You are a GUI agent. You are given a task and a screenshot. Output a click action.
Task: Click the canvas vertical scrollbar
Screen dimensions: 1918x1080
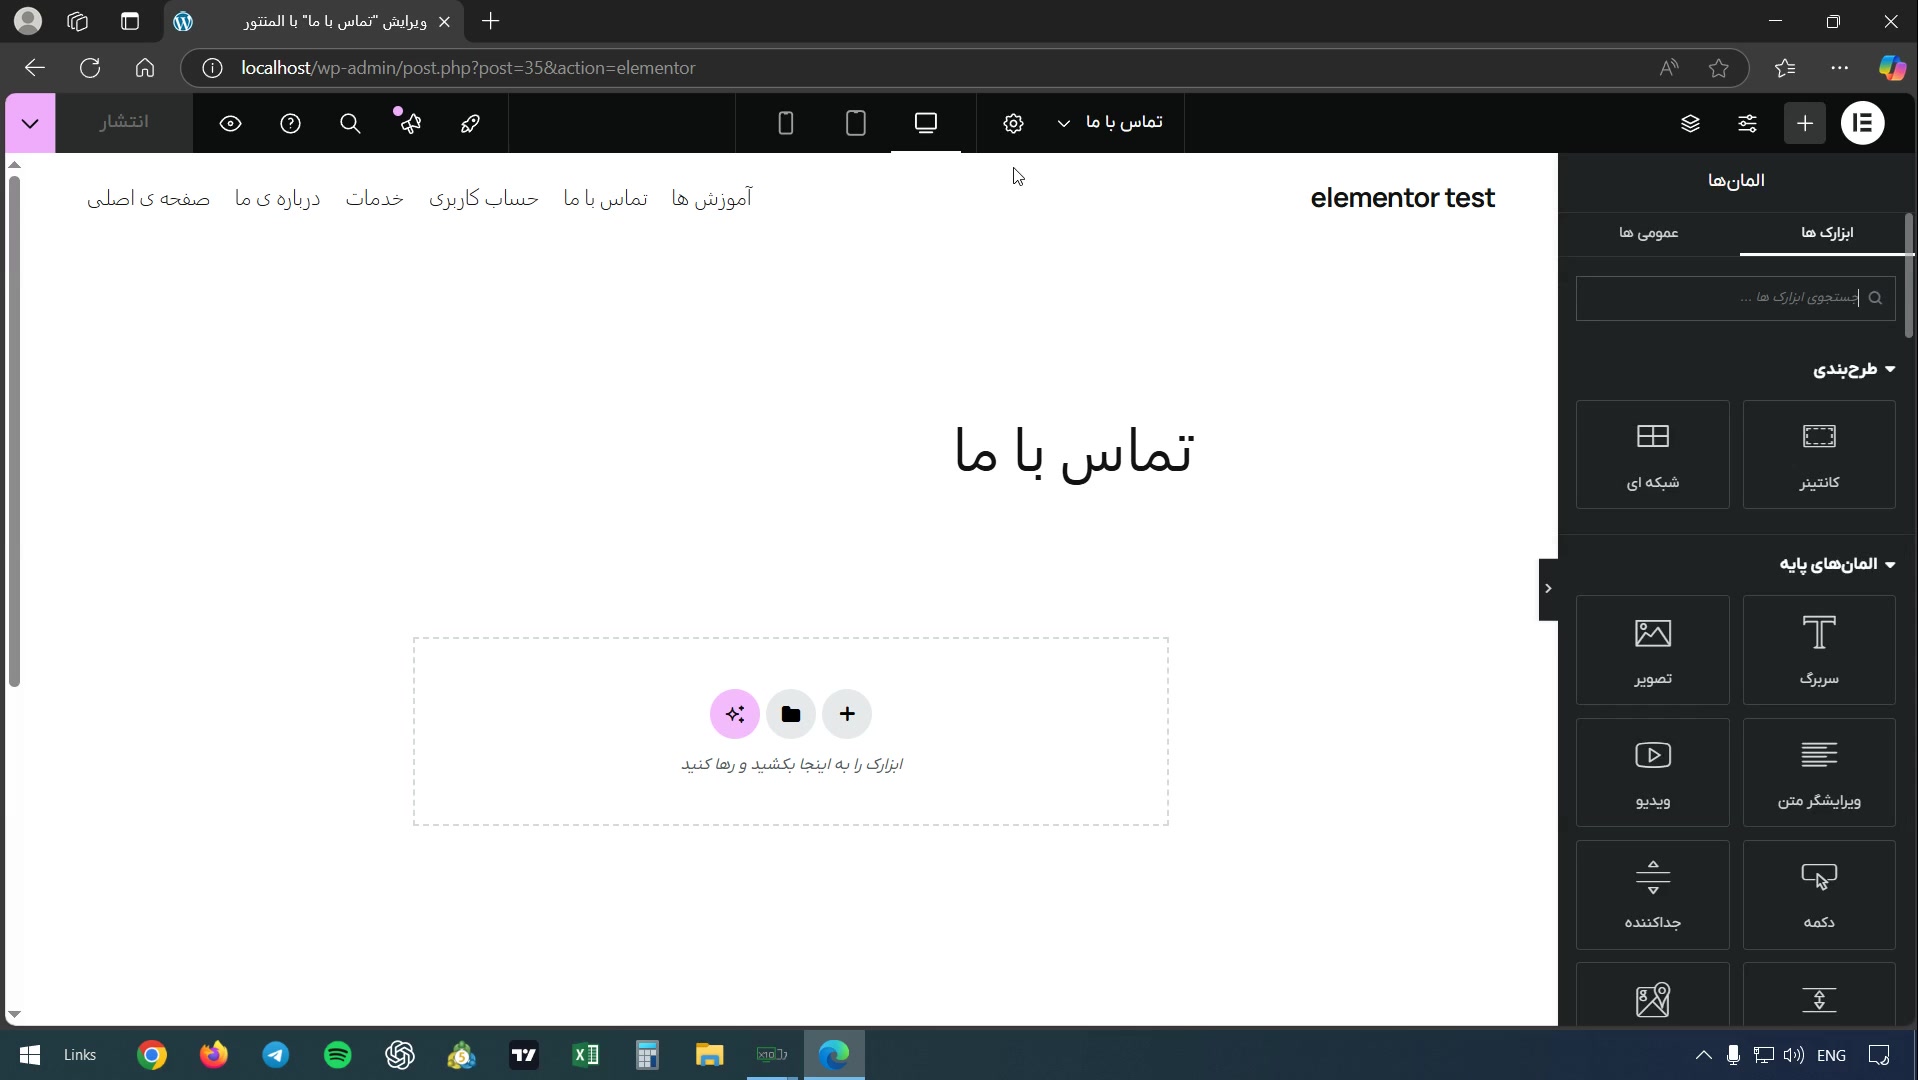pos(14,430)
